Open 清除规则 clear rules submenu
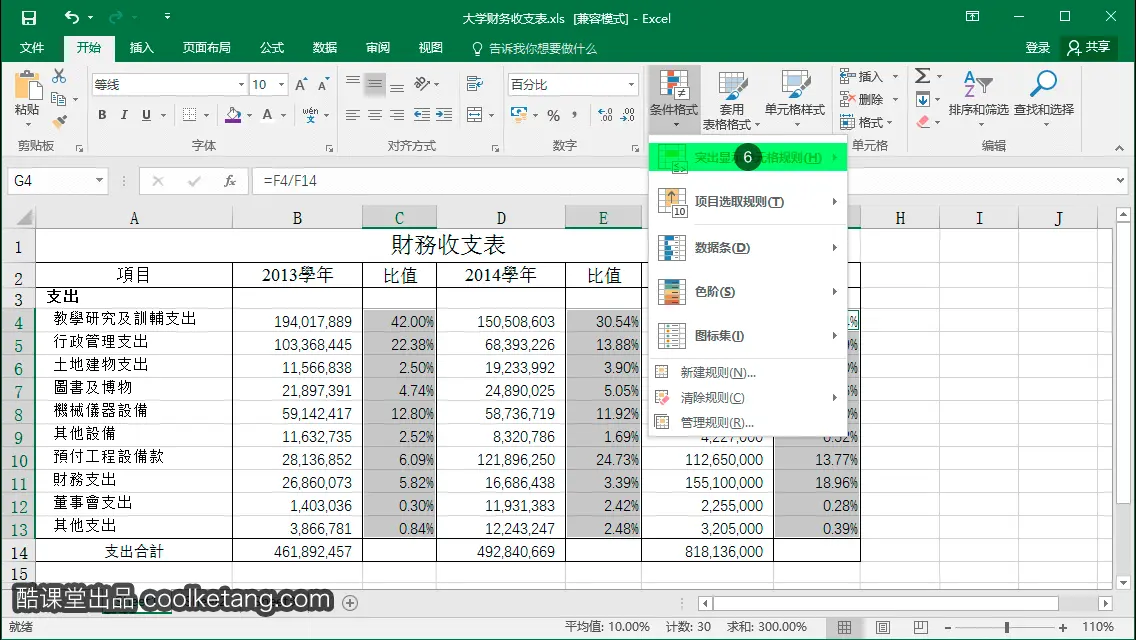Screen dimensions: 1136x640 [x=748, y=397]
